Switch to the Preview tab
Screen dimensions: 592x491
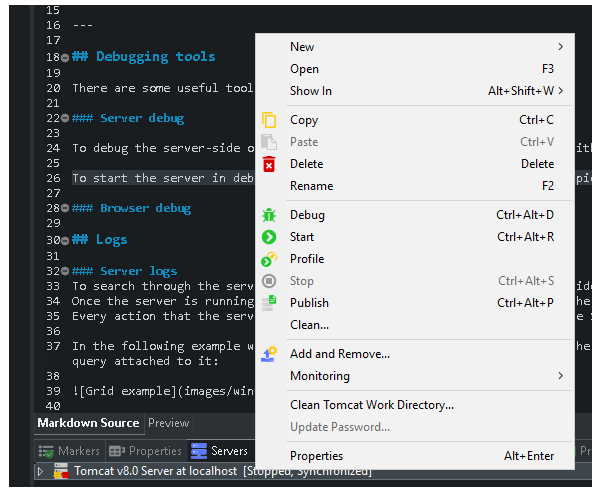pyautogui.click(x=168, y=423)
